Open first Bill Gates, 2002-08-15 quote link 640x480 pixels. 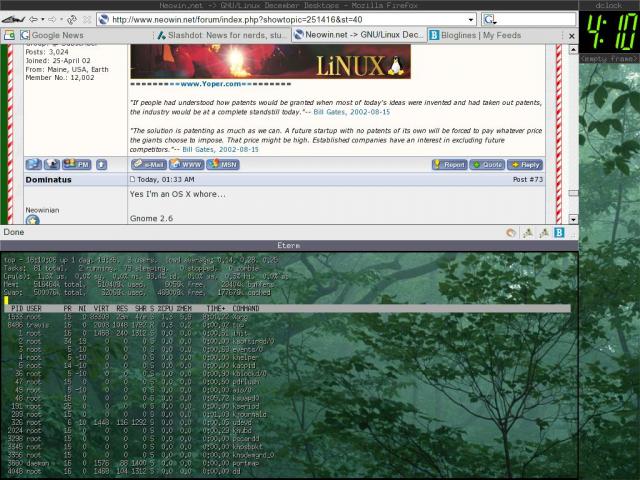coord(351,112)
